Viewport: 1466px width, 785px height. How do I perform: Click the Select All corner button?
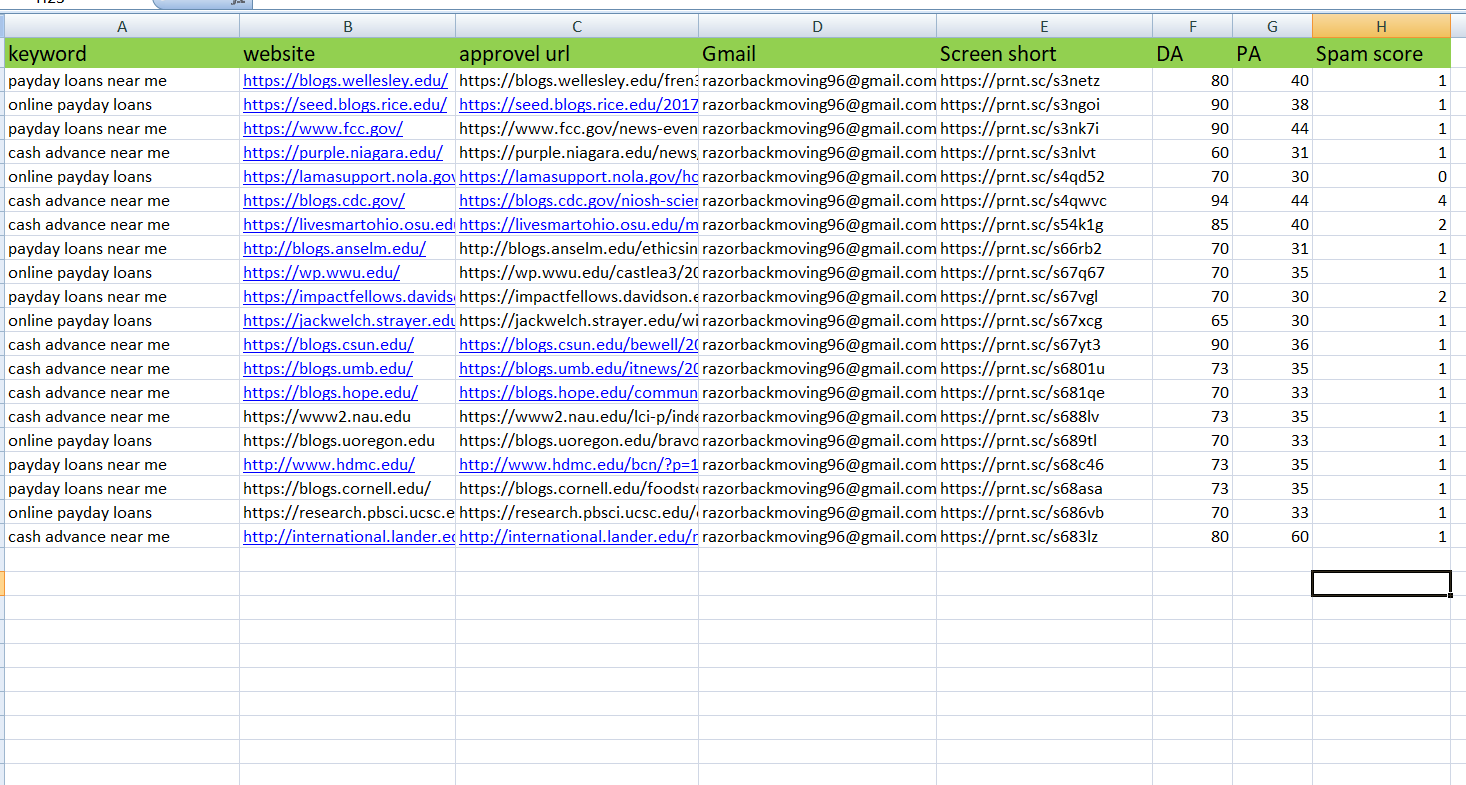coord(6,25)
